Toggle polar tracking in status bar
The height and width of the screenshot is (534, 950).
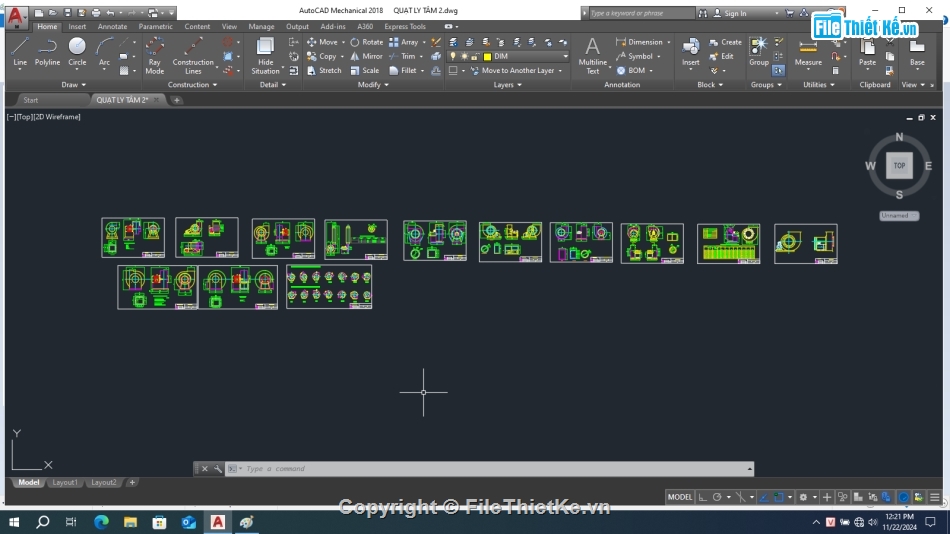pyautogui.click(x=717, y=497)
